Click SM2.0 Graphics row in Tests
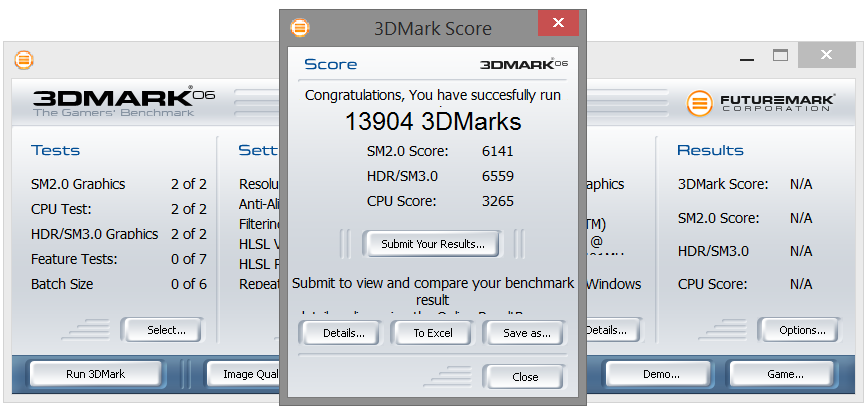Image resolution: width=868 pixels, height=417 pixels. (119, 184)
